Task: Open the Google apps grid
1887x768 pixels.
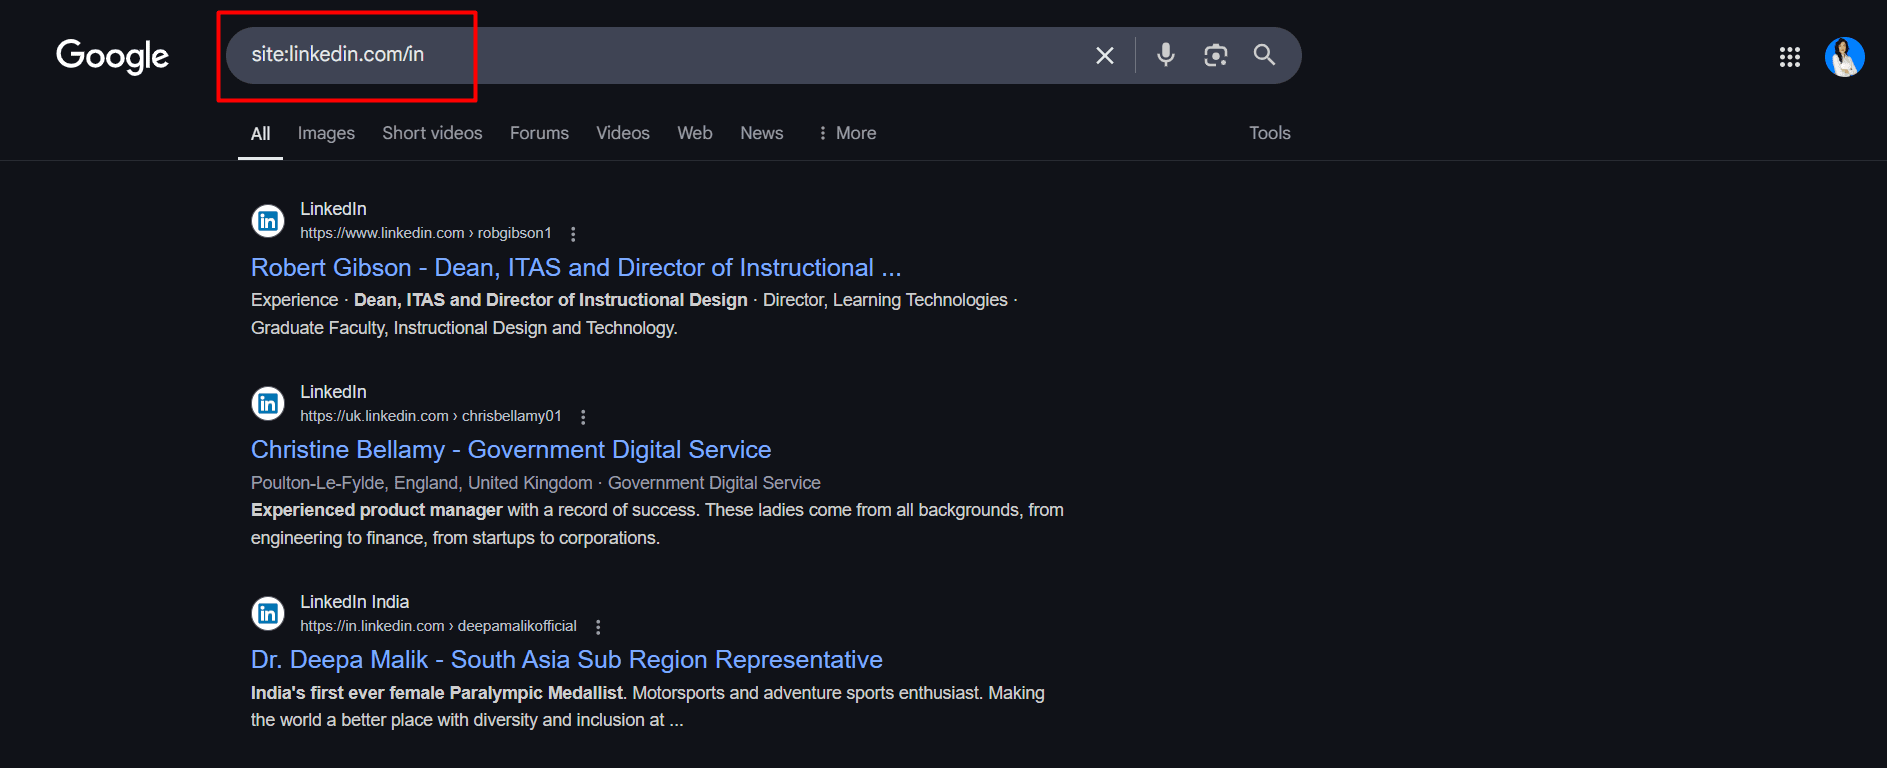Action: pos(1789,57)
